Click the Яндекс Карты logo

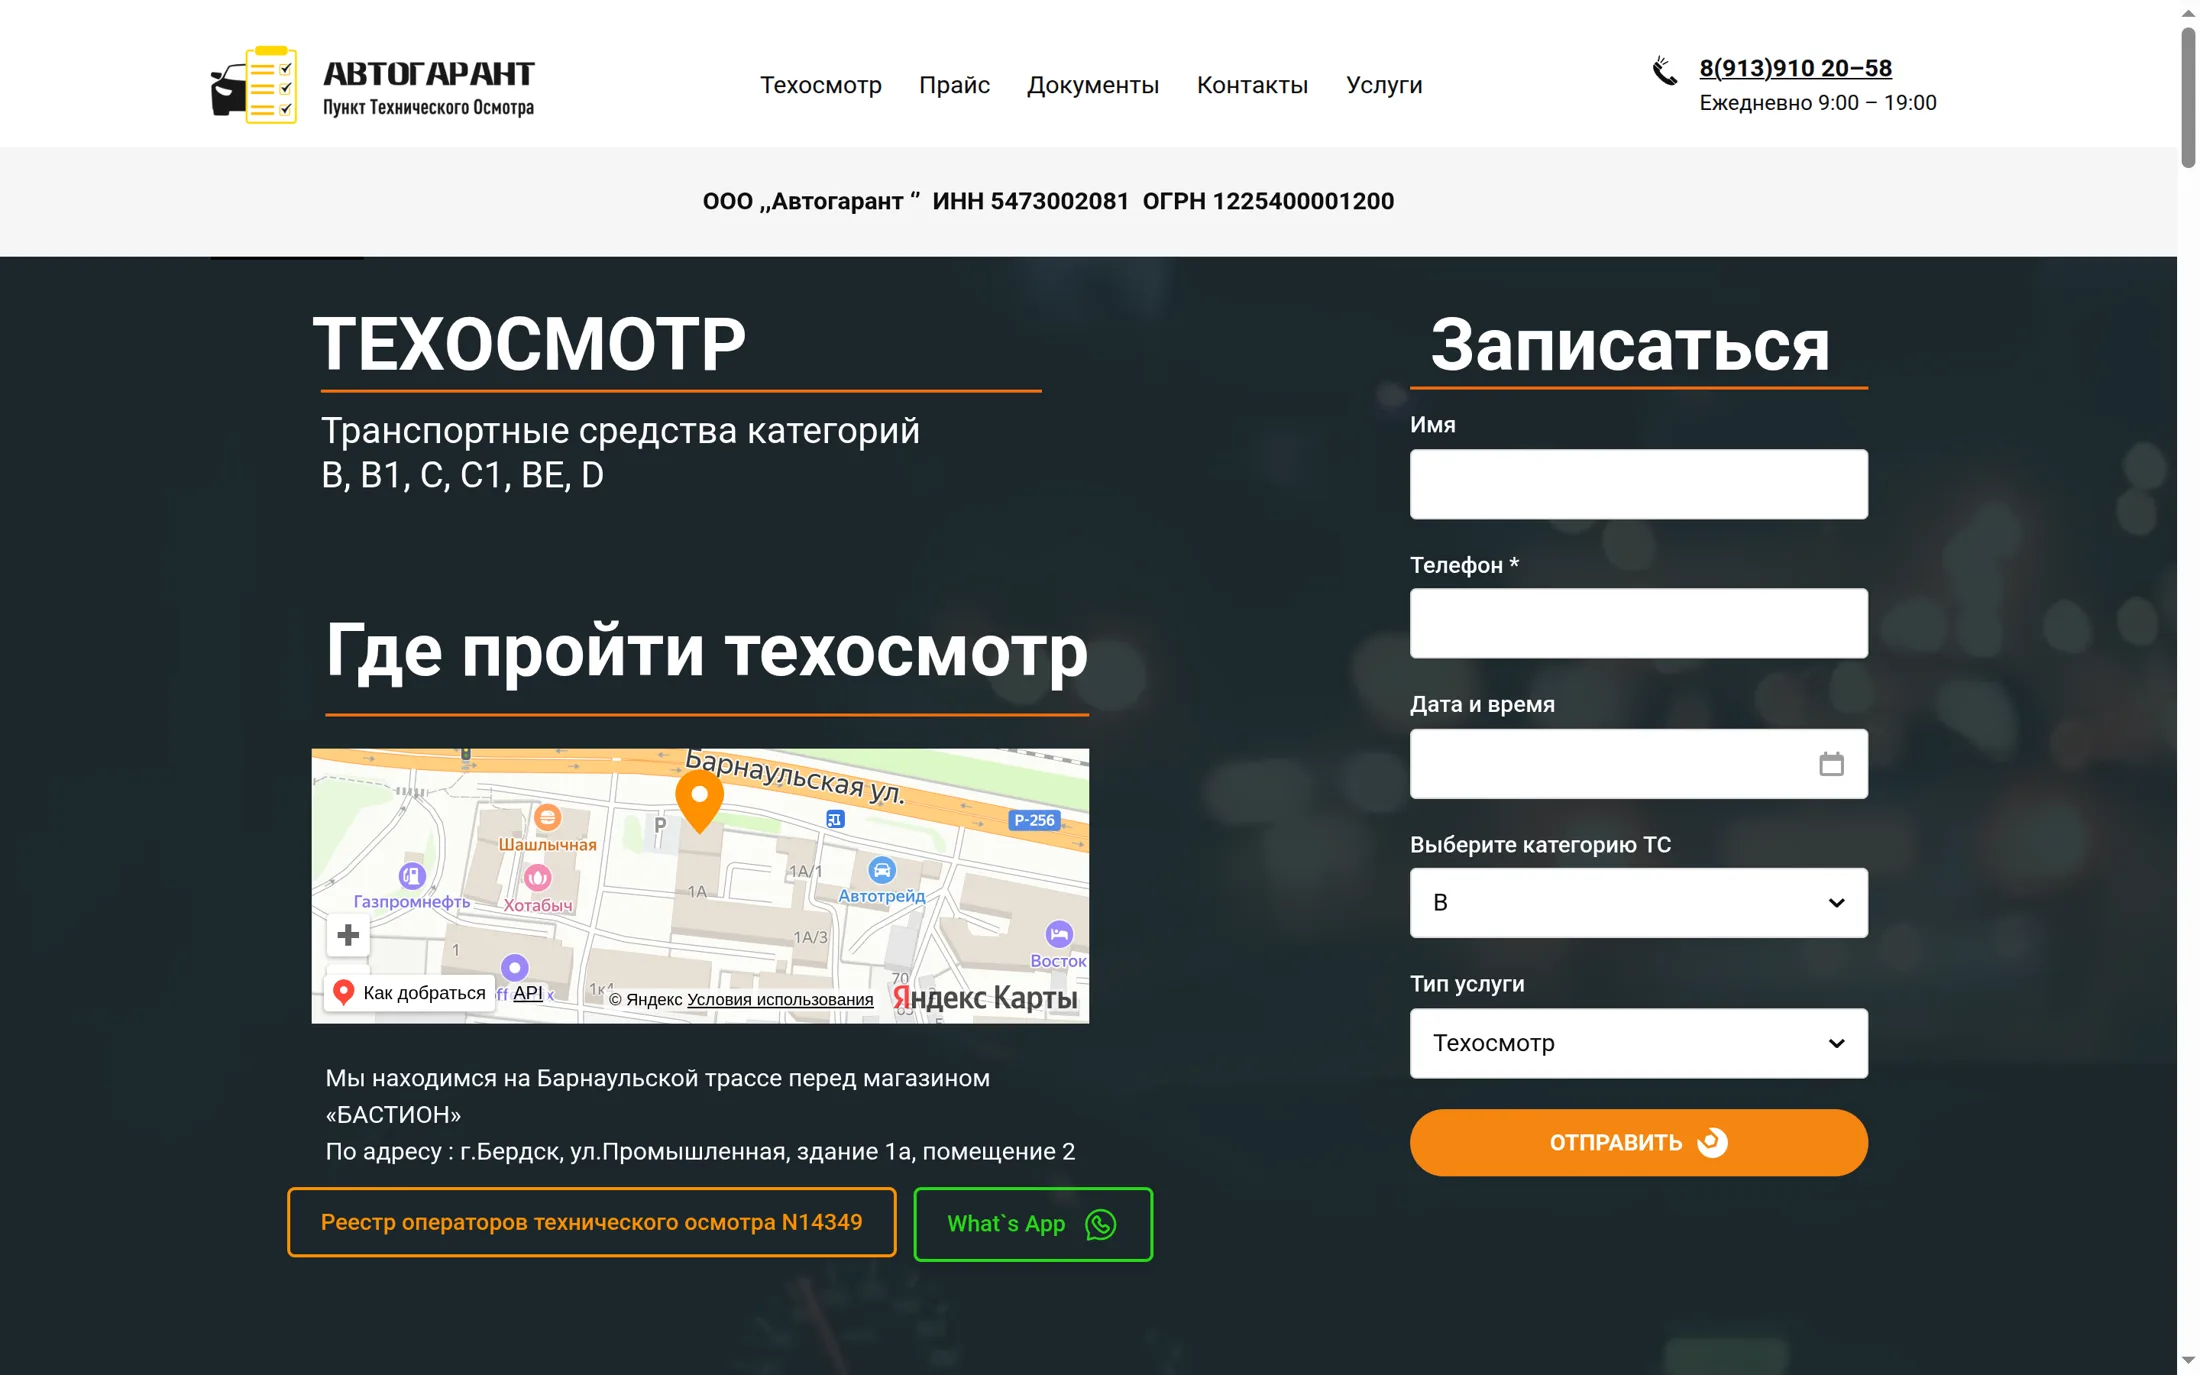pyautogui.click(x=985, y=998)
